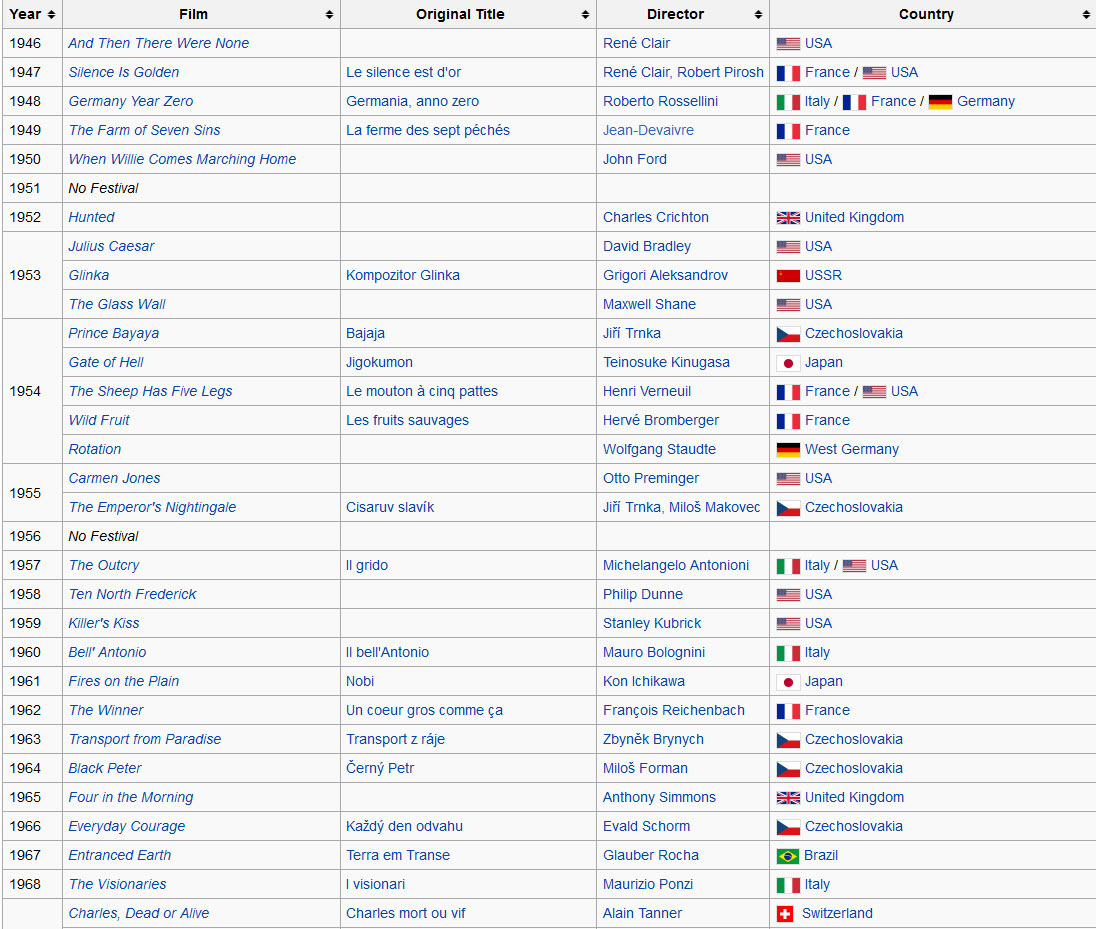Open Michelangelo Antonioni's page
The image size is (1096, 929).
675,565
